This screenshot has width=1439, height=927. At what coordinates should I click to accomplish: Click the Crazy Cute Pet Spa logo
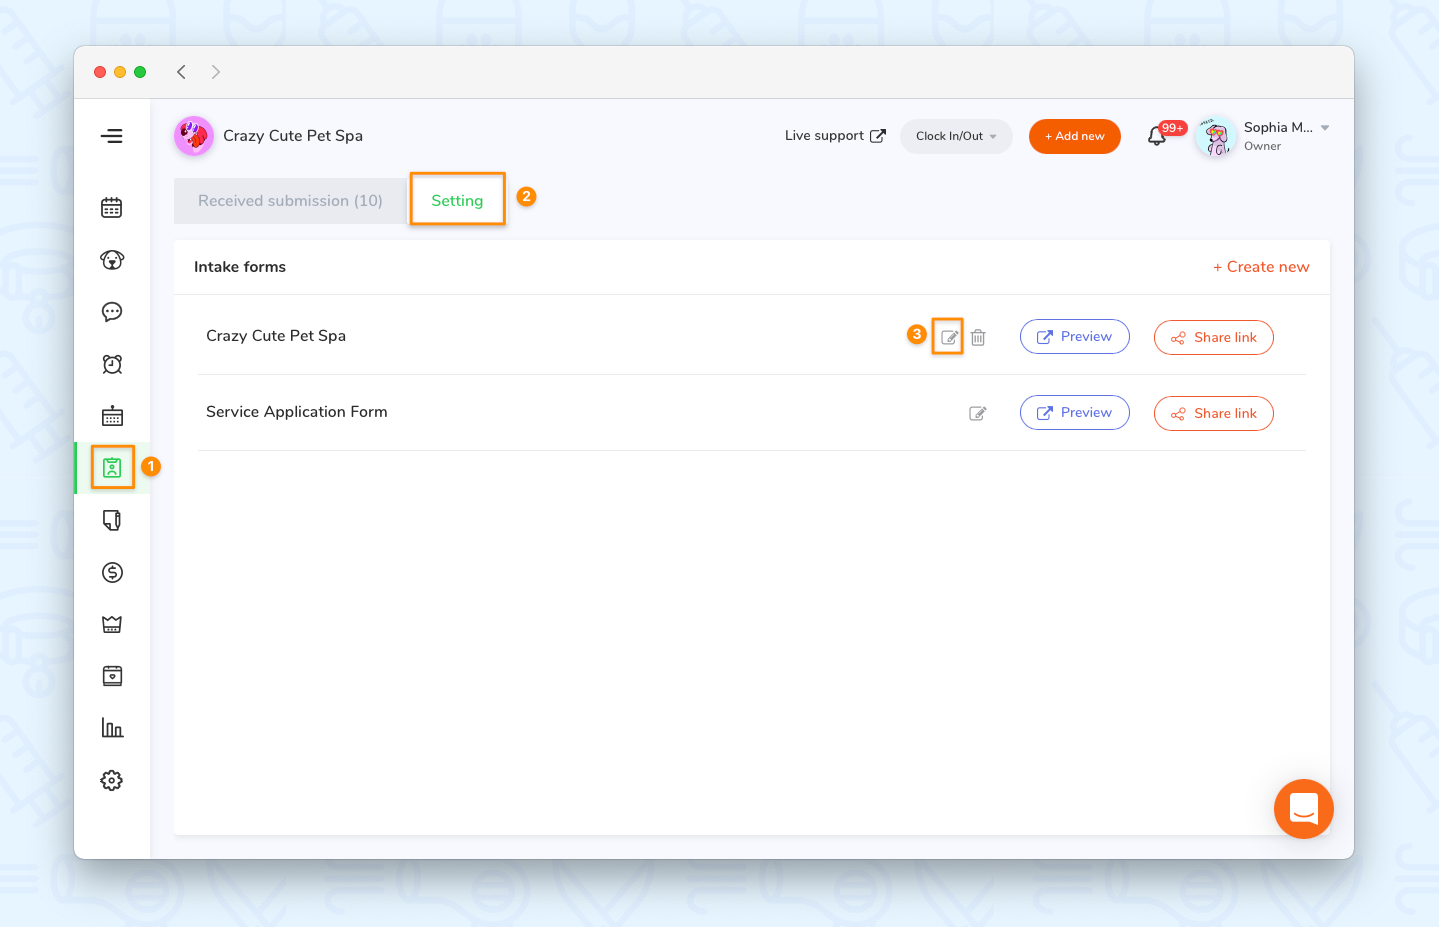[x=194, y=136]
